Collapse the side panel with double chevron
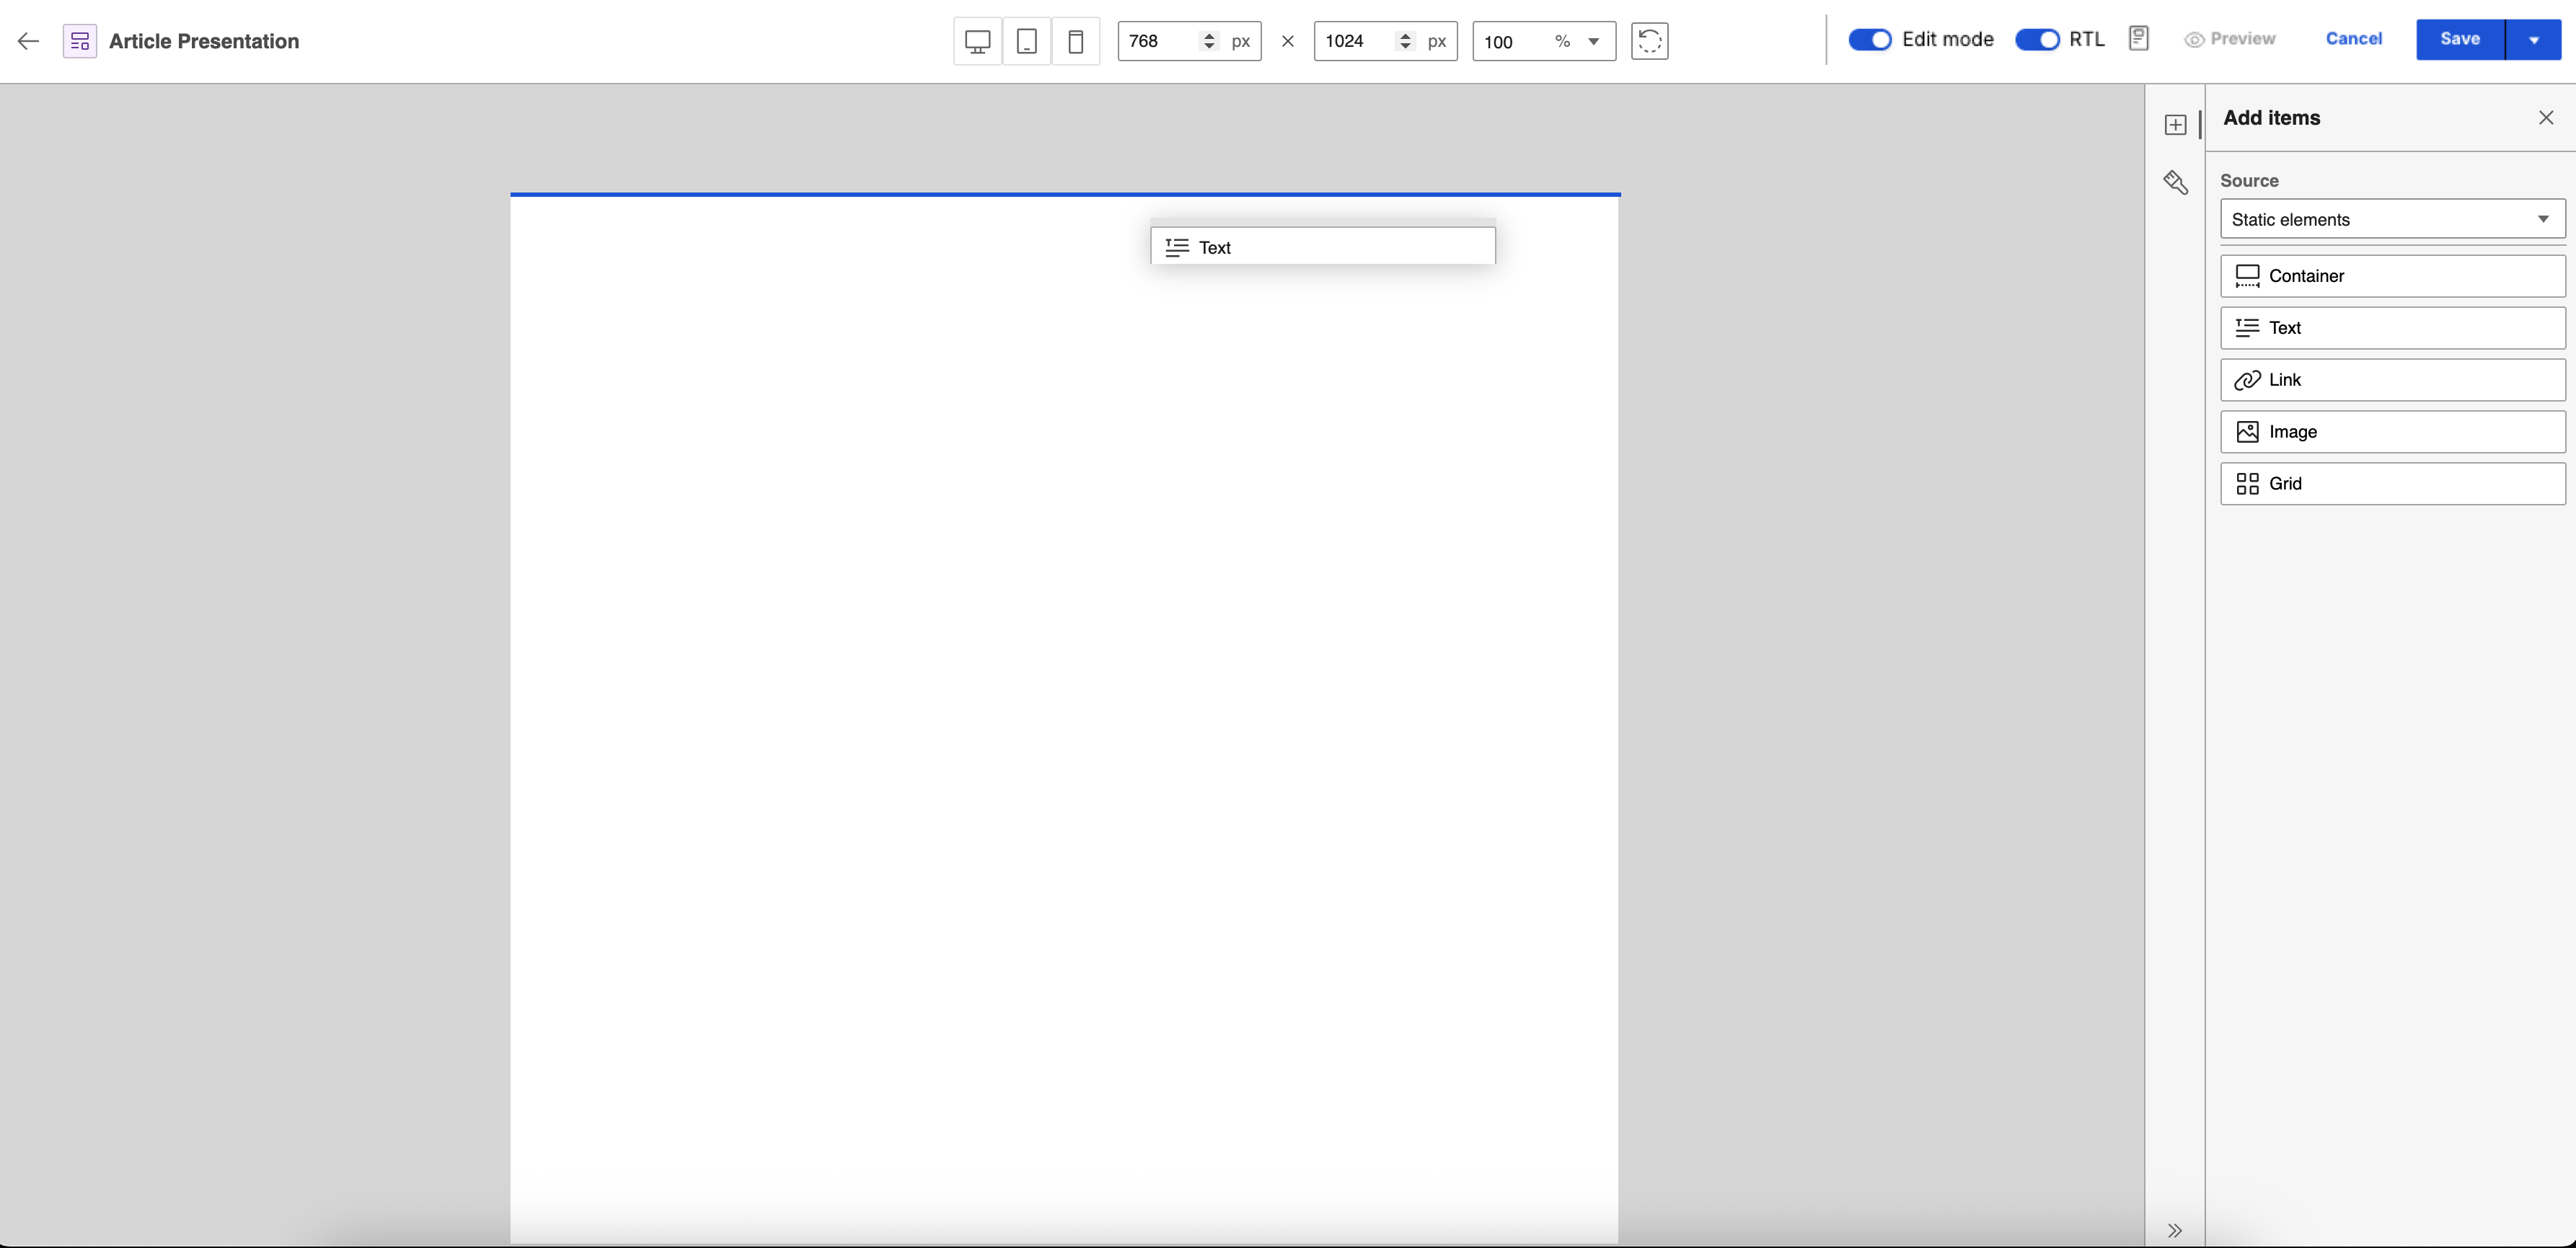 (2175, 1230)
